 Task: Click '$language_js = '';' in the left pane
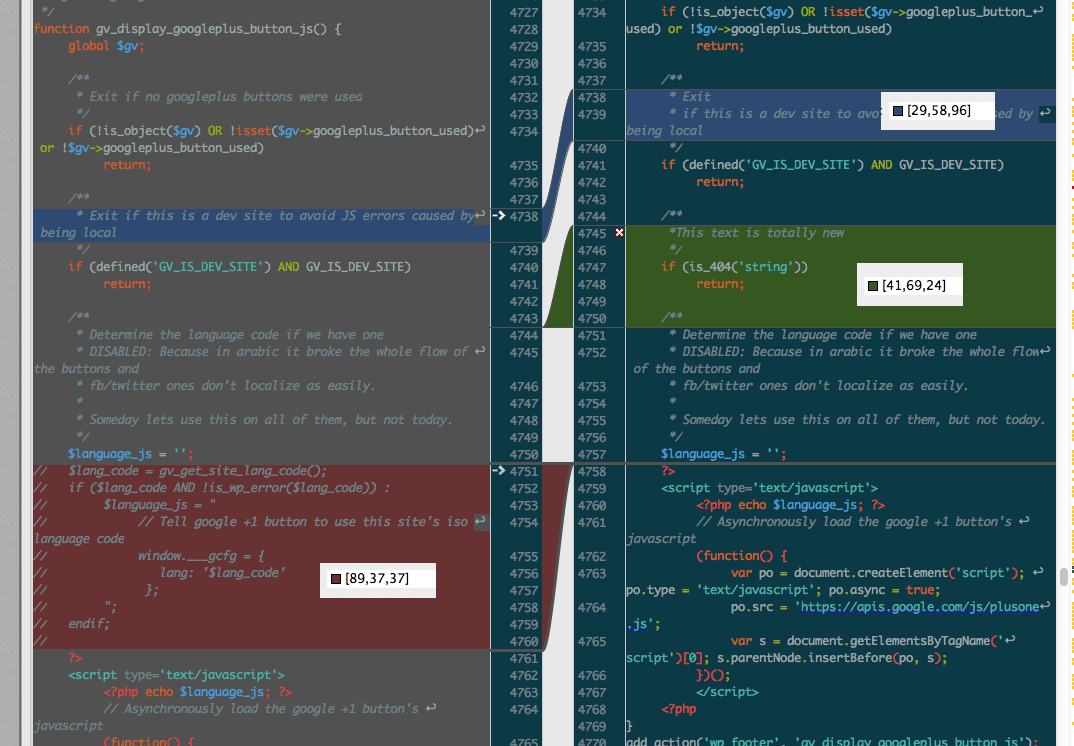pyautogui.click(x=130, y=453)
